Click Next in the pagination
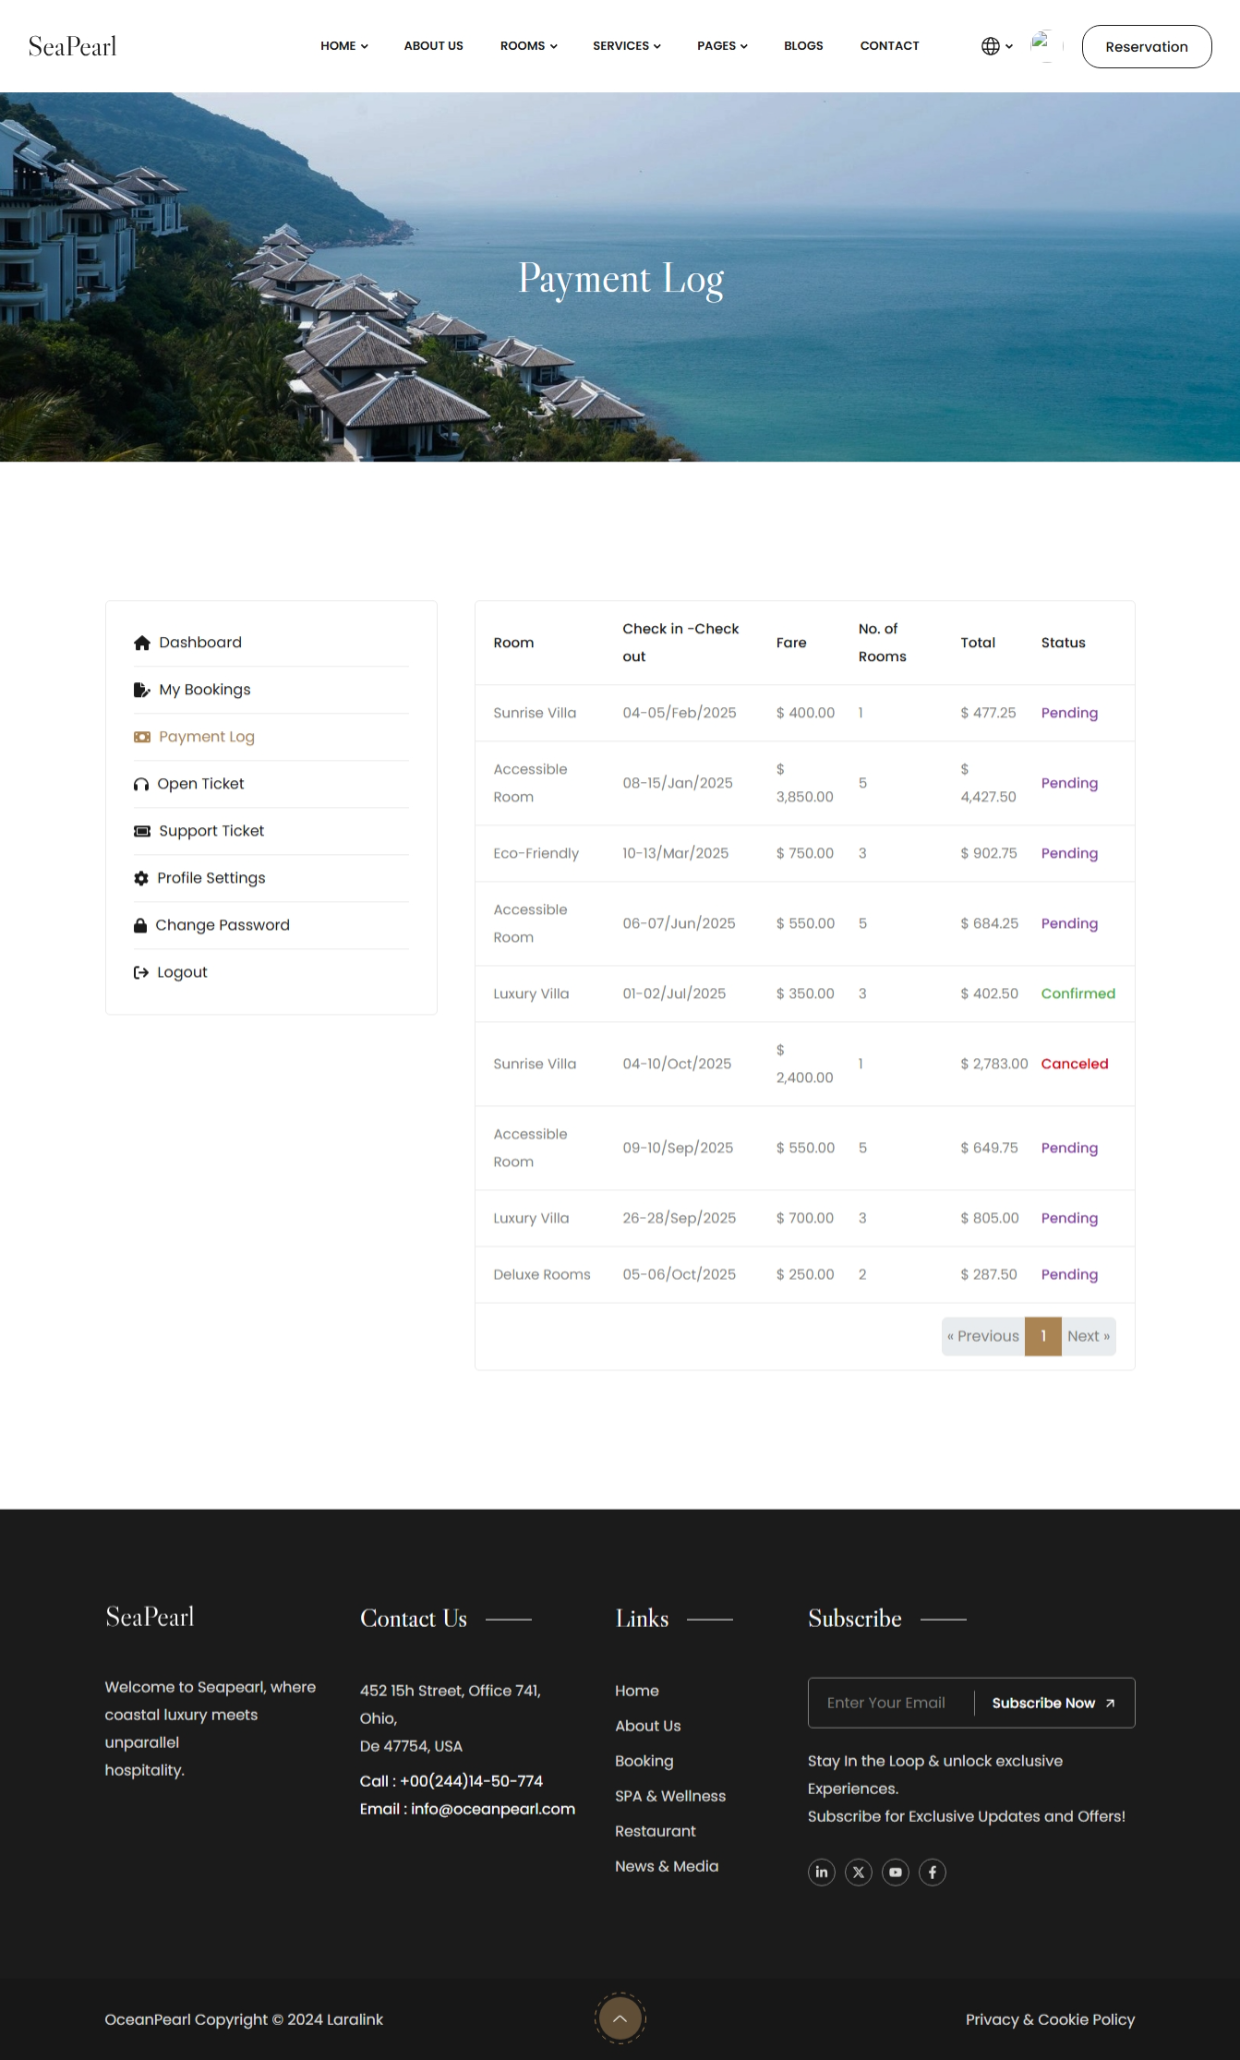Screen dimensions: 1240x2060 coord(1088,1336)
